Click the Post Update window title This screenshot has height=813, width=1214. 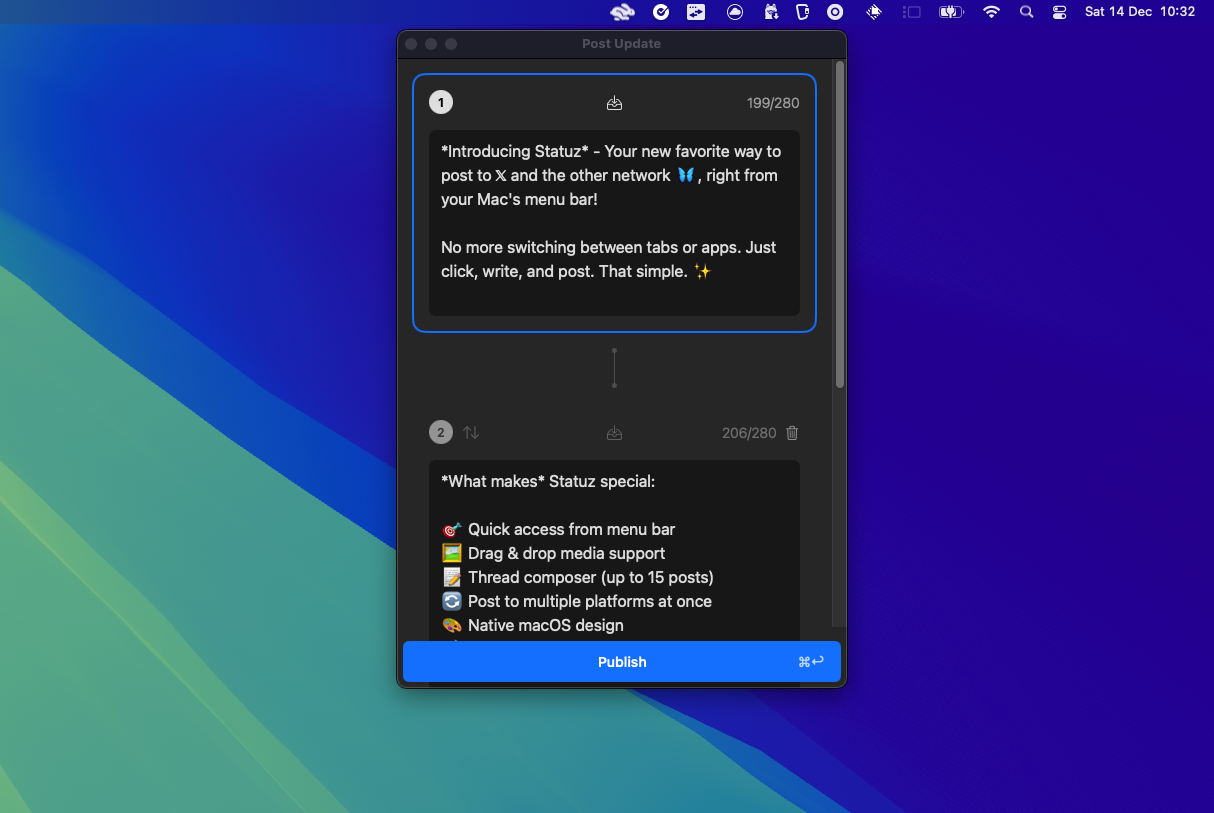coord(621,44)
